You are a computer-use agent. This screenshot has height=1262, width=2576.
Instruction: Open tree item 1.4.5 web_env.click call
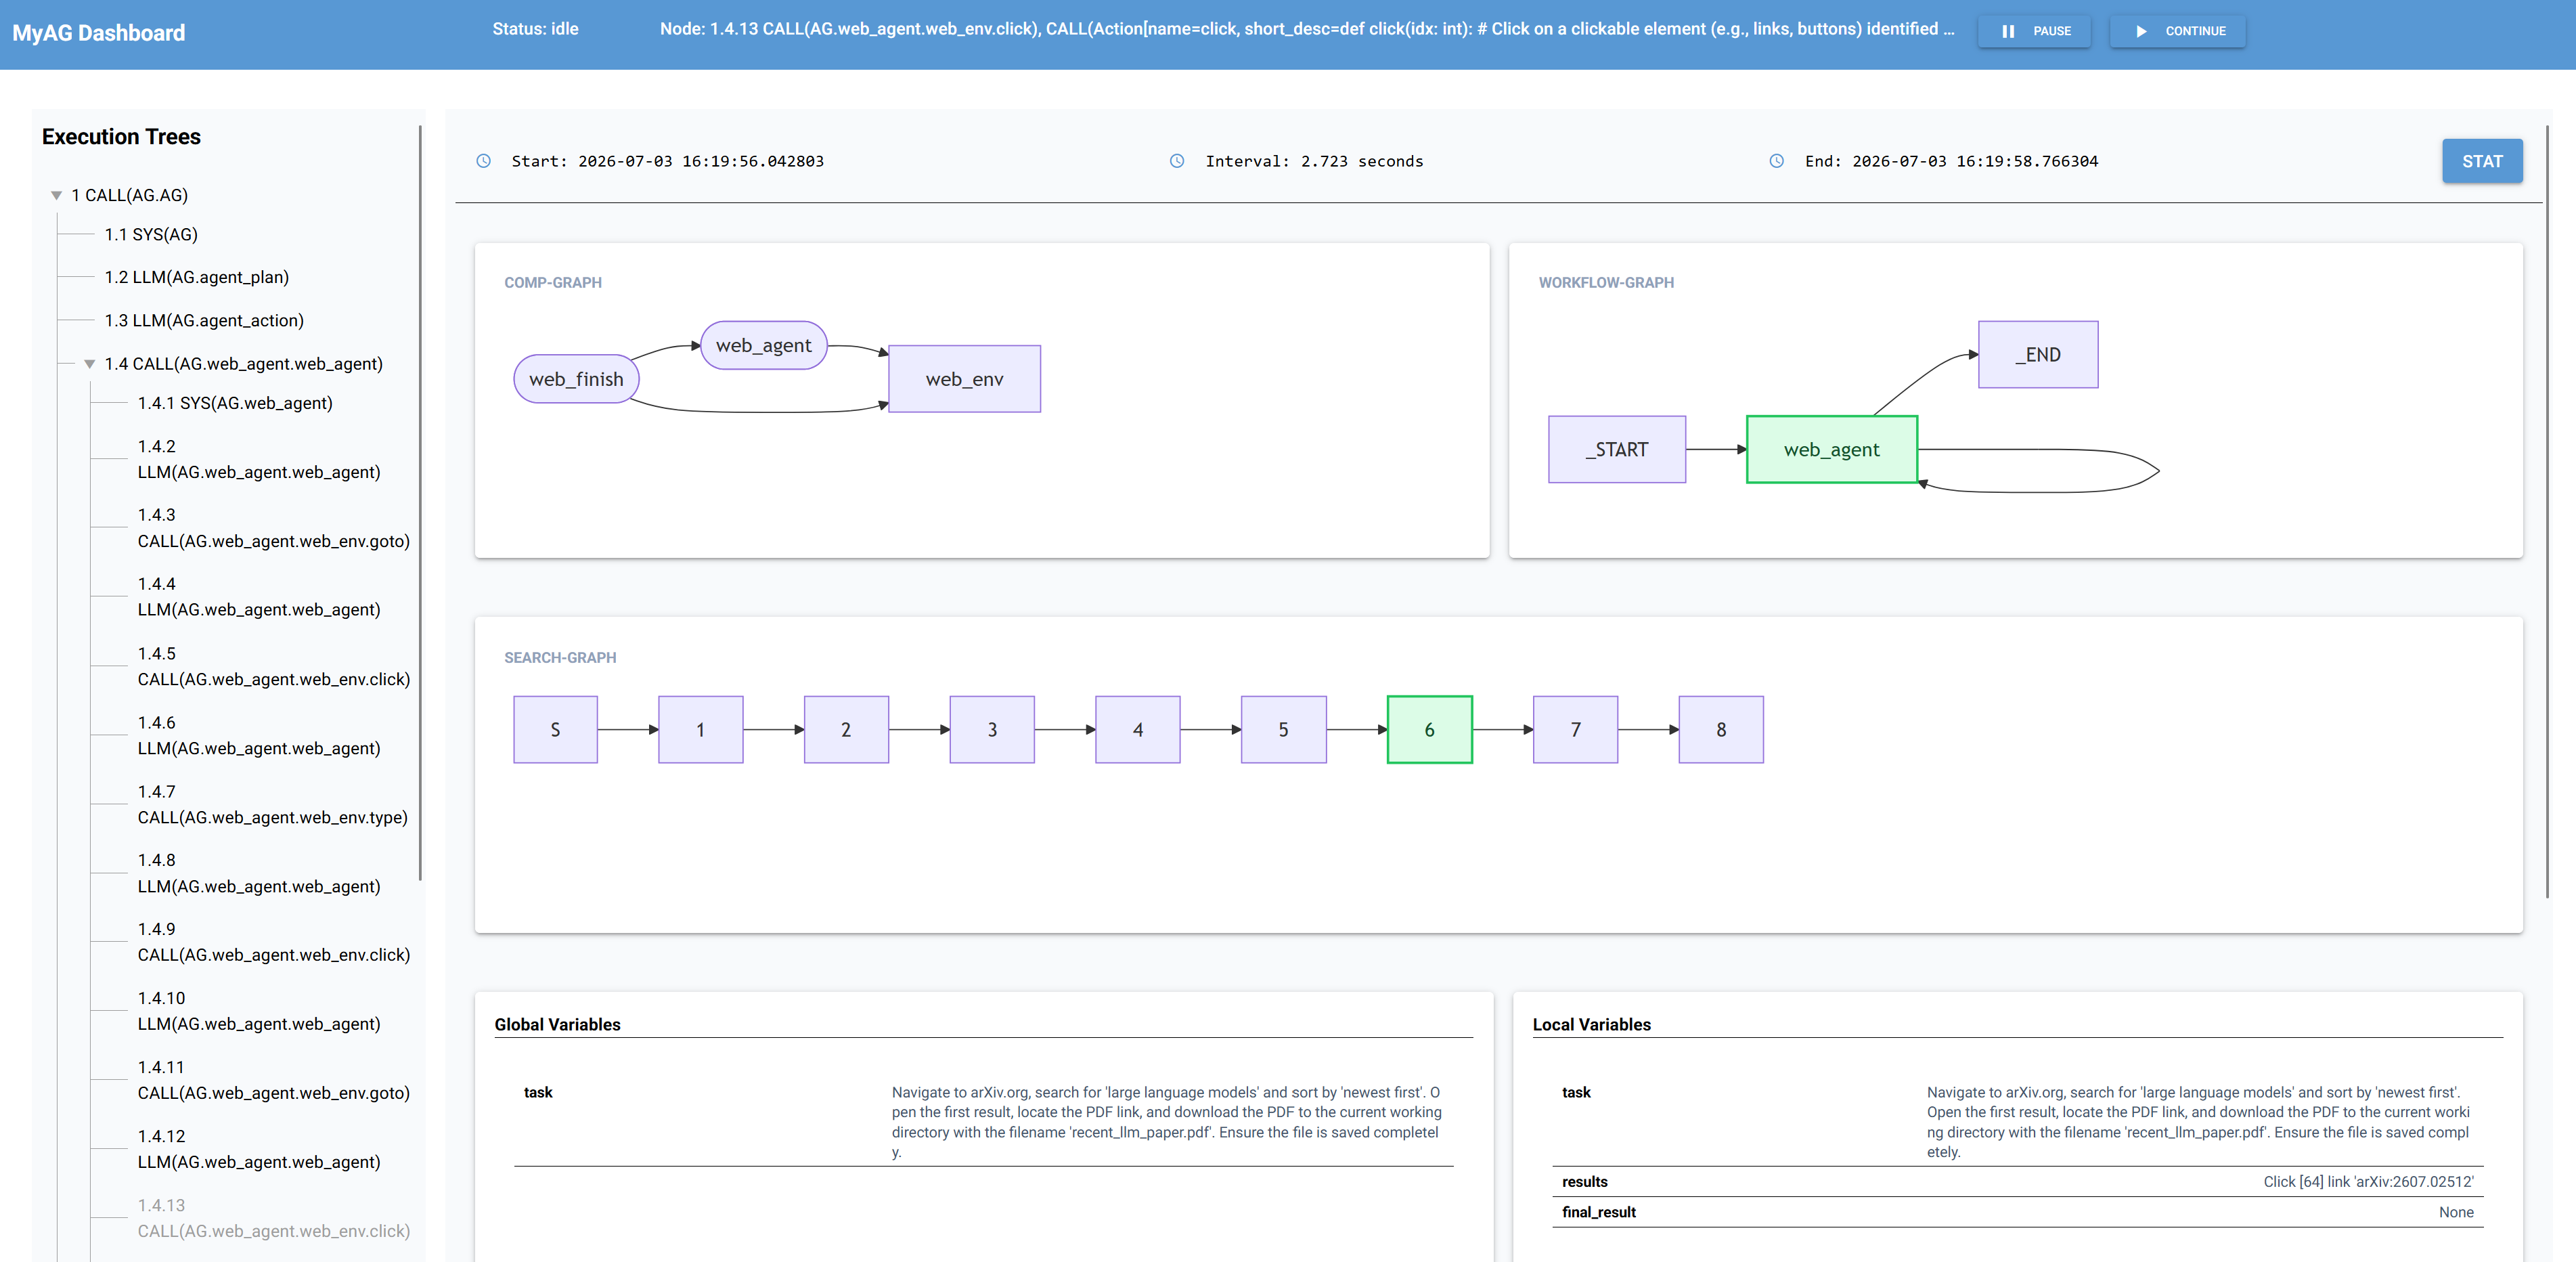(x=274, y=667)
